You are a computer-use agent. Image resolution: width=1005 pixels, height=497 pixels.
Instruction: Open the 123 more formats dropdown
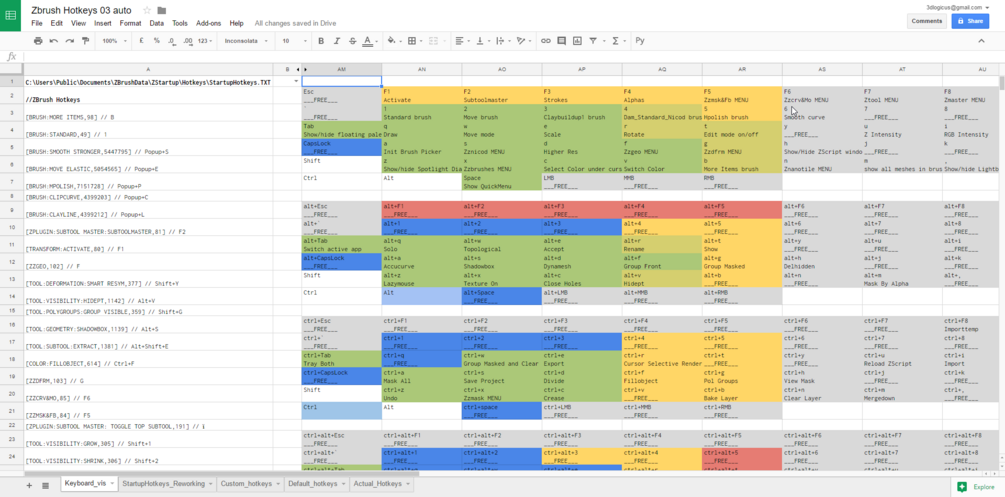click(204, 41)
